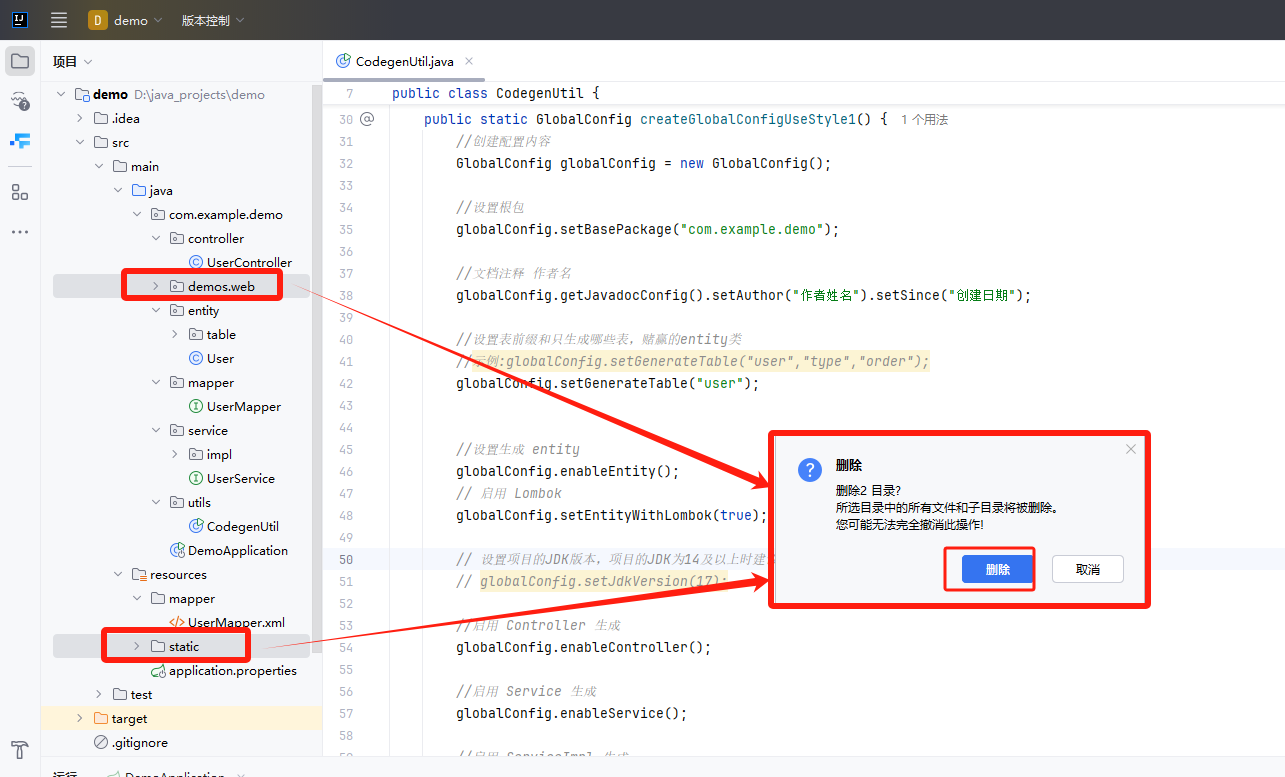Click the enableController() code line
The width and height of the screenshot is (1285, 777).
584,647
